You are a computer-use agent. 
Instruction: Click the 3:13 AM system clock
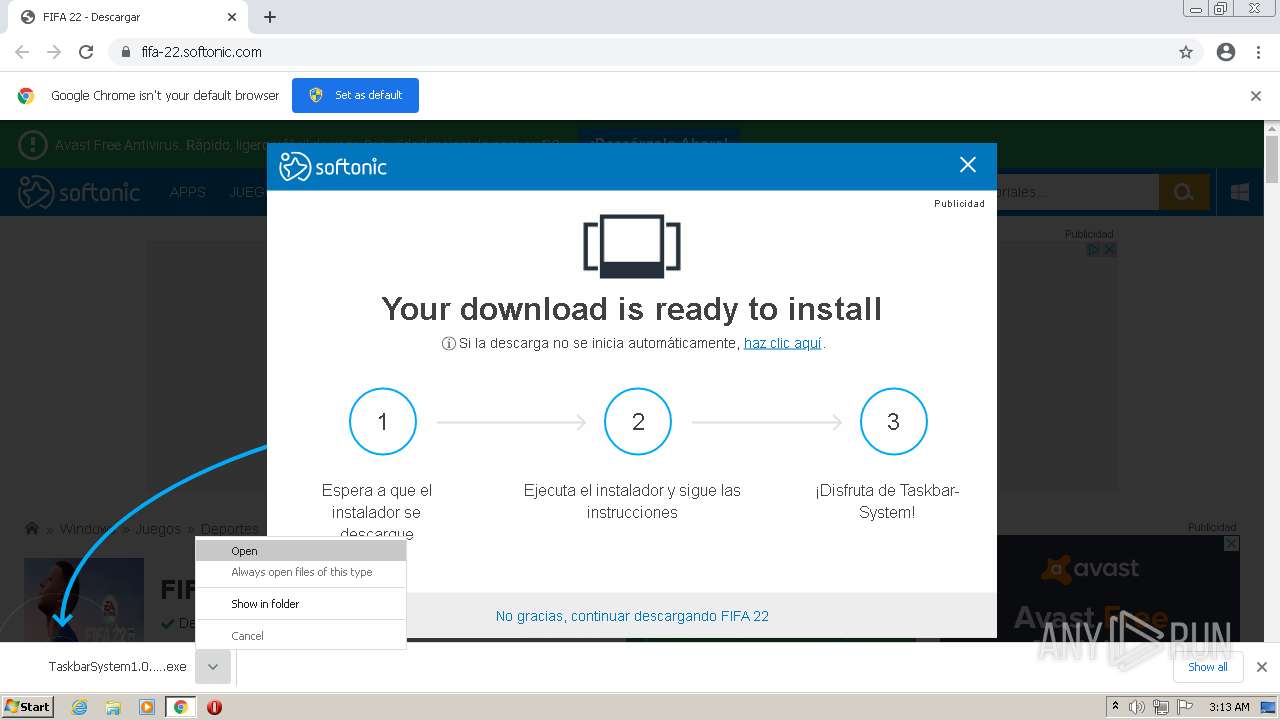(1229, 707)
